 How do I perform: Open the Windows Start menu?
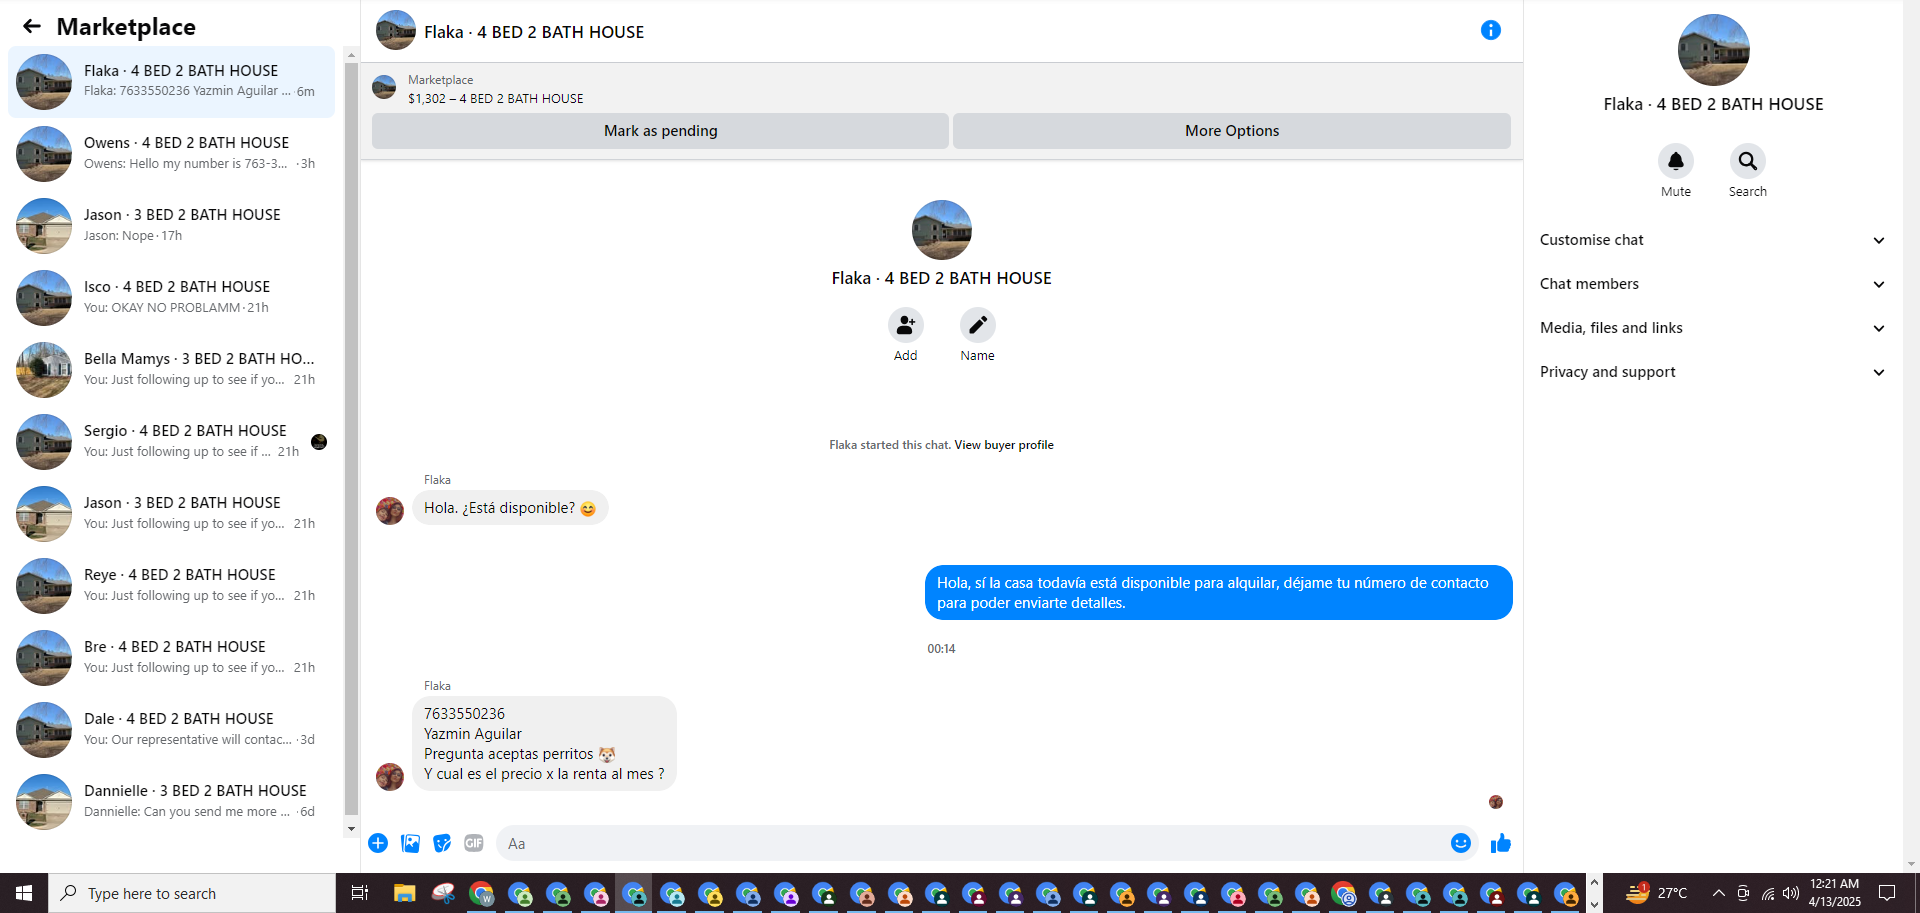pos(24,893)
